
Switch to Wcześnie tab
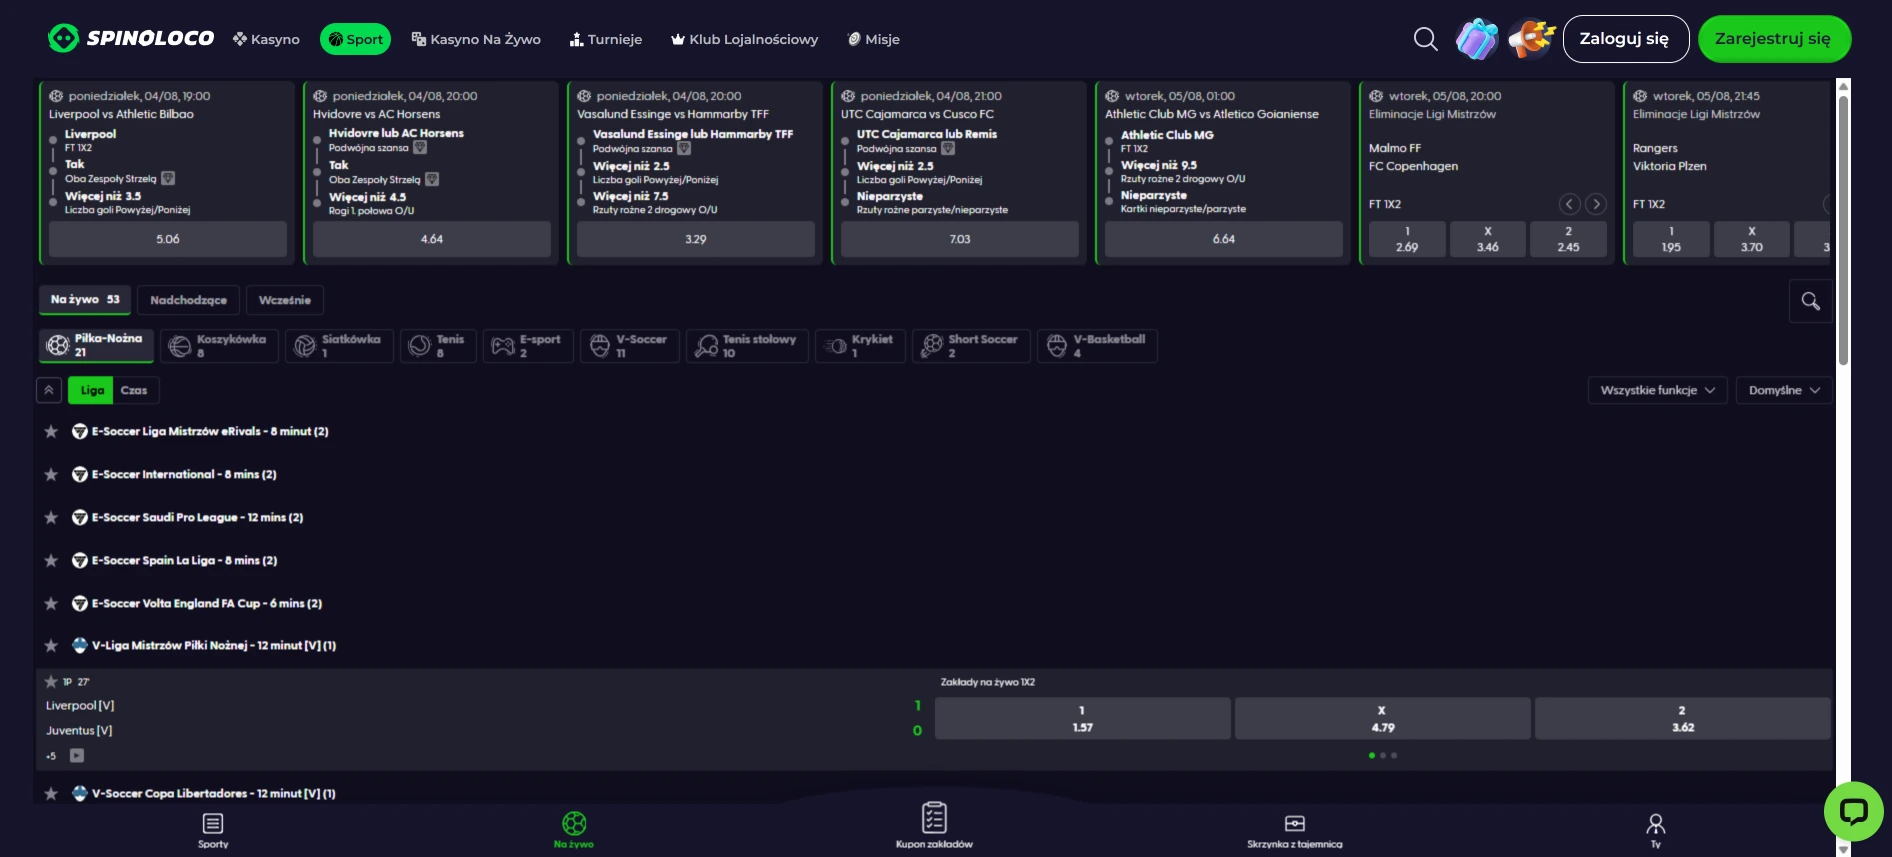click(285, 300)
